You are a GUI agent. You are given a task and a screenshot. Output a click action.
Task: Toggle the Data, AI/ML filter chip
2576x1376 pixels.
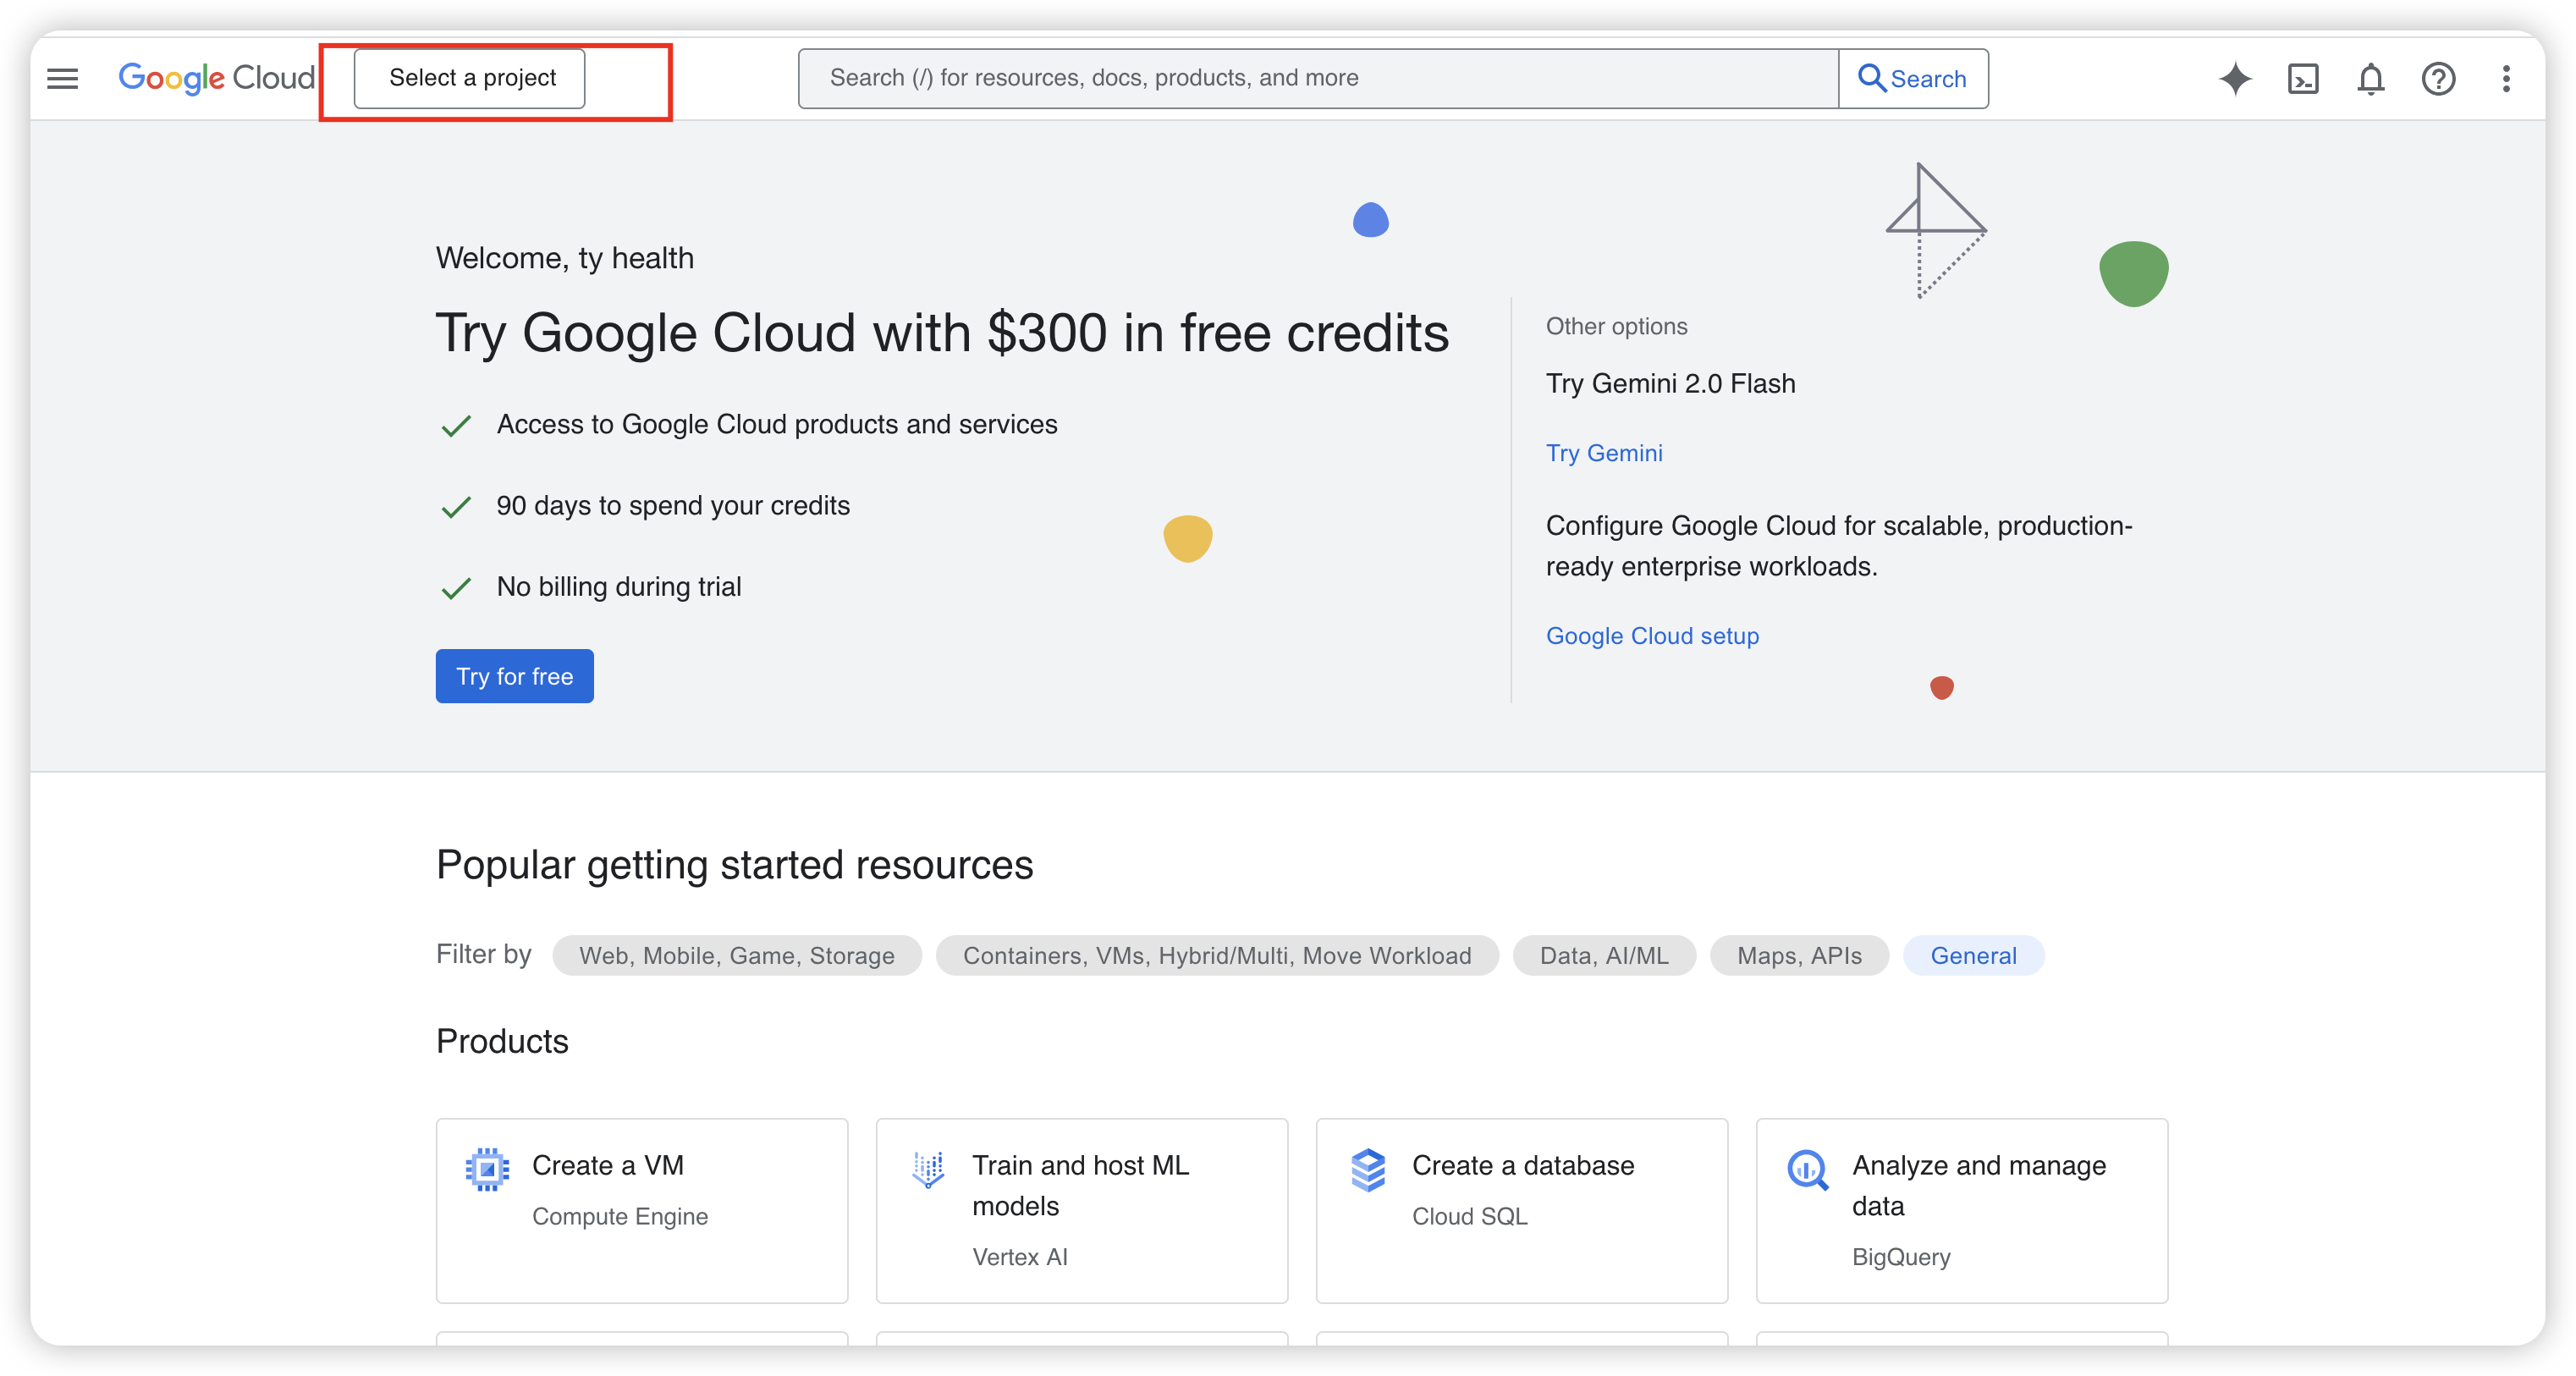1603,955
